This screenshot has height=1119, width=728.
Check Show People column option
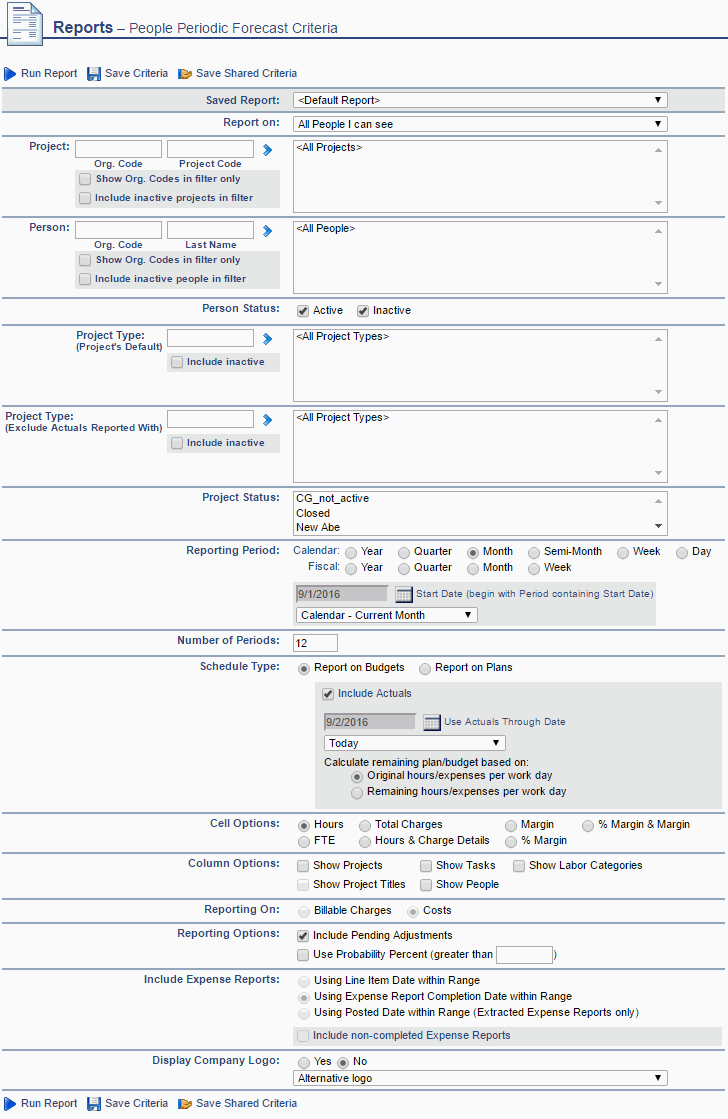(426, 885)
